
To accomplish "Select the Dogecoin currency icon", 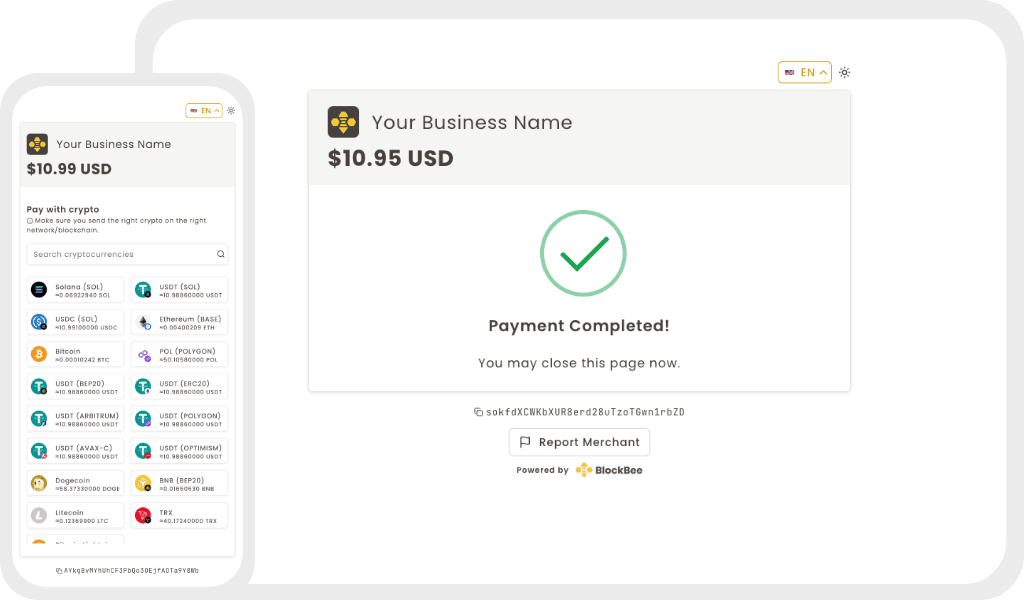I will (39, 482).
